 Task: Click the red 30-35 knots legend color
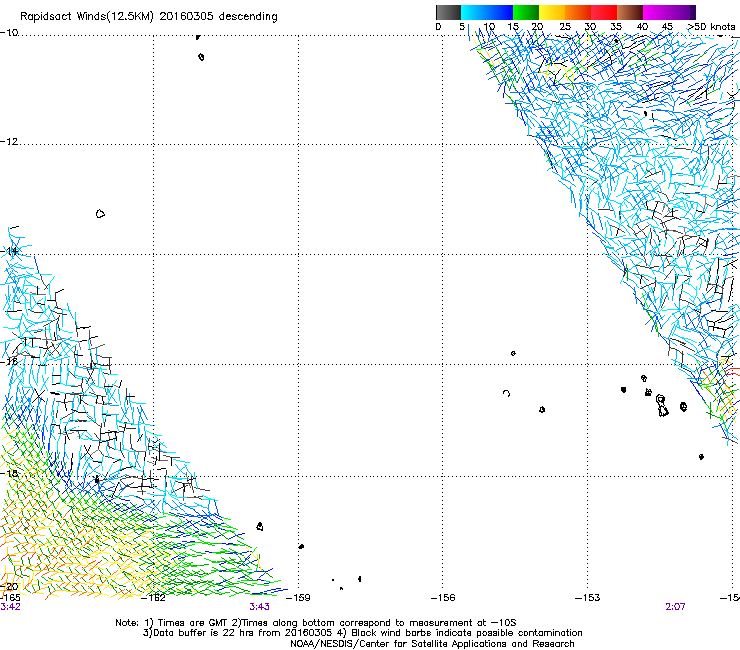pyautogui.click(x=604, y=12)
